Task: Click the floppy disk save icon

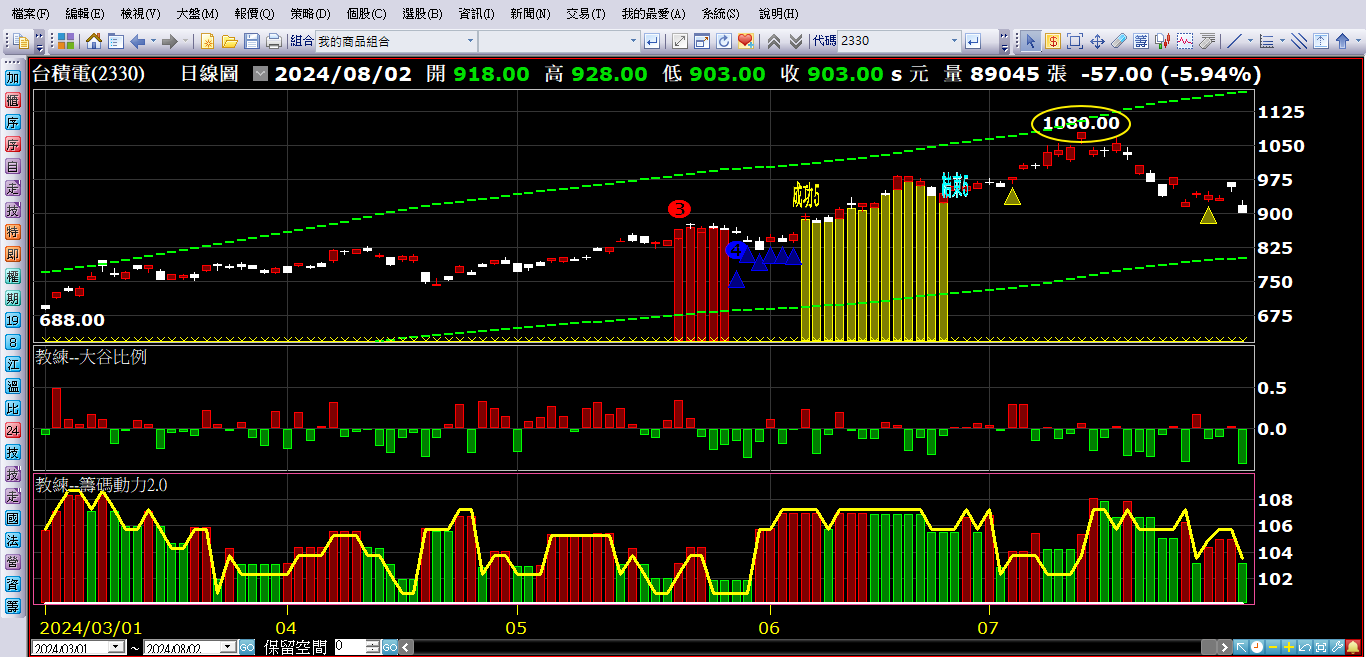Action: click(251, 41)
